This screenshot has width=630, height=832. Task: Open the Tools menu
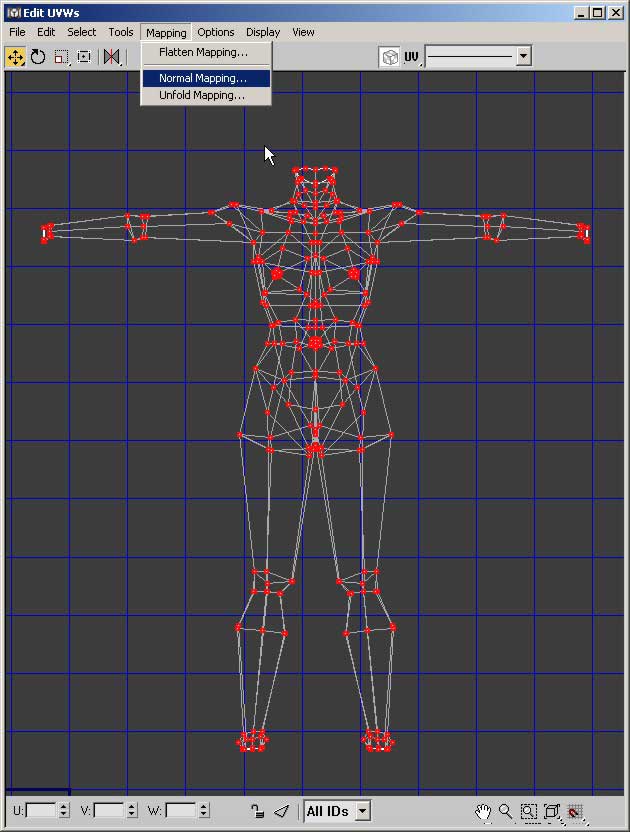pyautogui.click(x=121, y=32)
